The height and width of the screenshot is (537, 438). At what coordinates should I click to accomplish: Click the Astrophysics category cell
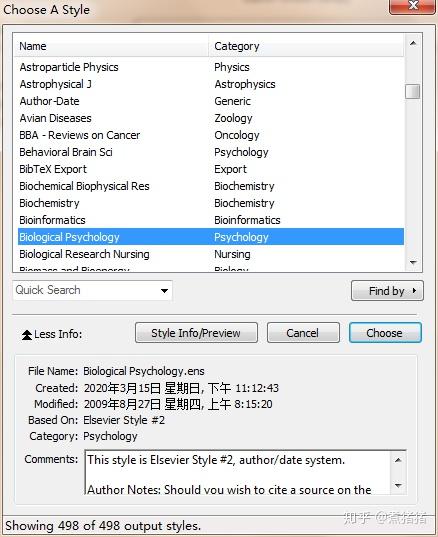(245, 84)
